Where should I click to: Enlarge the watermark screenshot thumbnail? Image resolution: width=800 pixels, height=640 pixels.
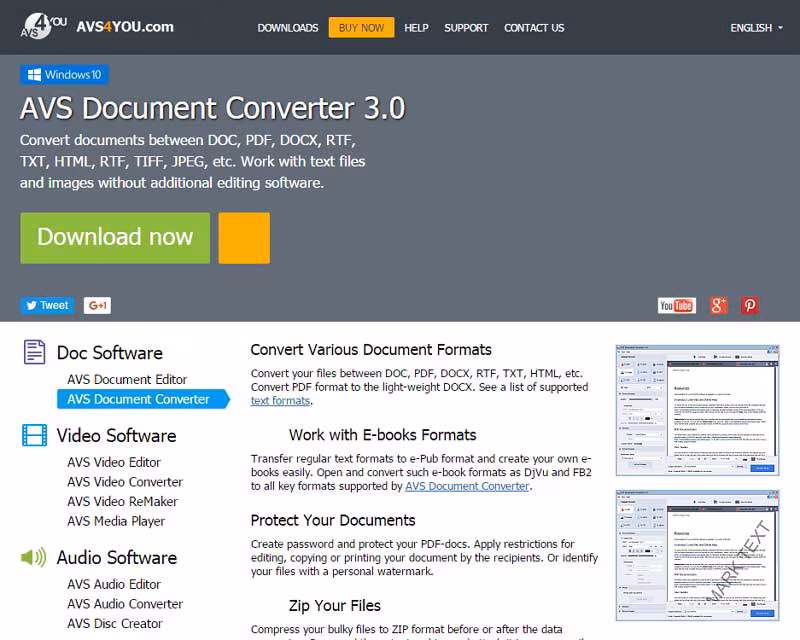[x=697, y=556]
